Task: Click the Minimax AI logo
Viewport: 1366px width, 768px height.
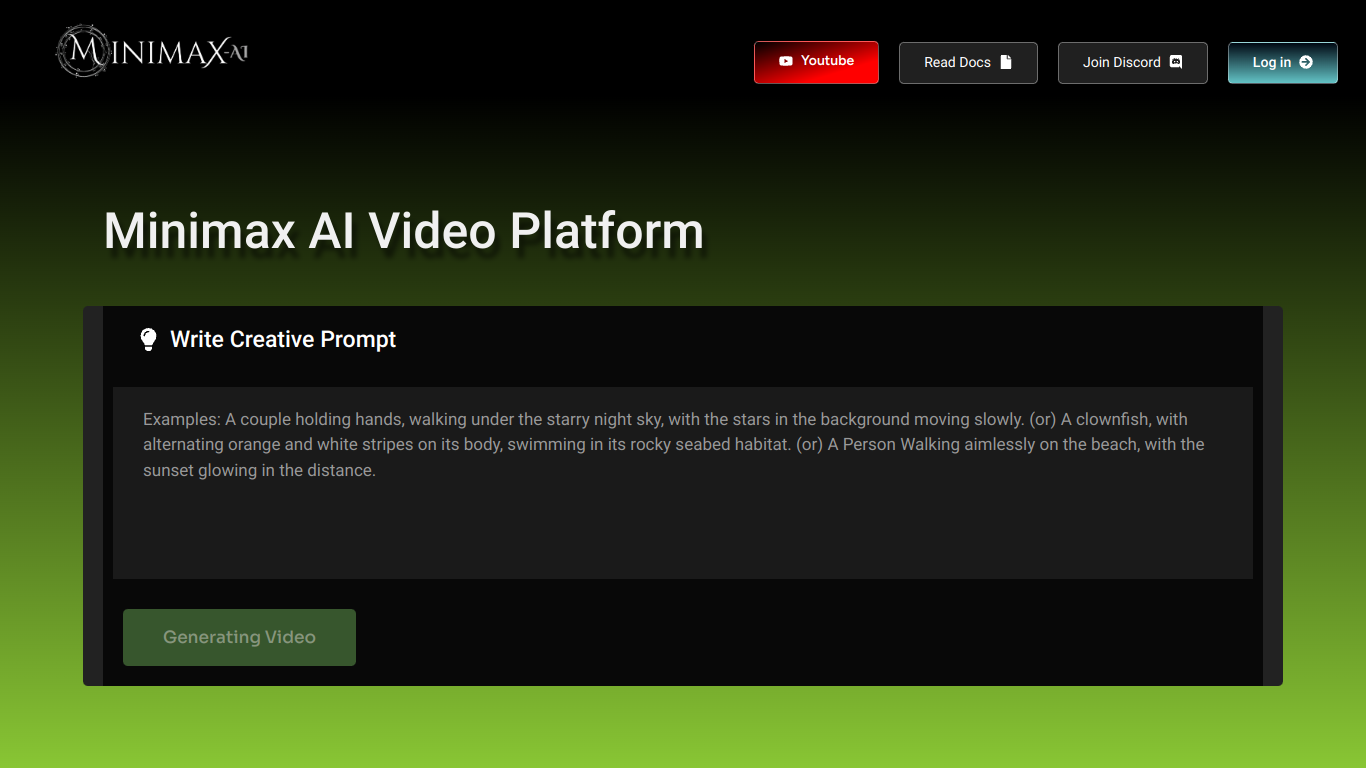Action: [x=152, y=51]
